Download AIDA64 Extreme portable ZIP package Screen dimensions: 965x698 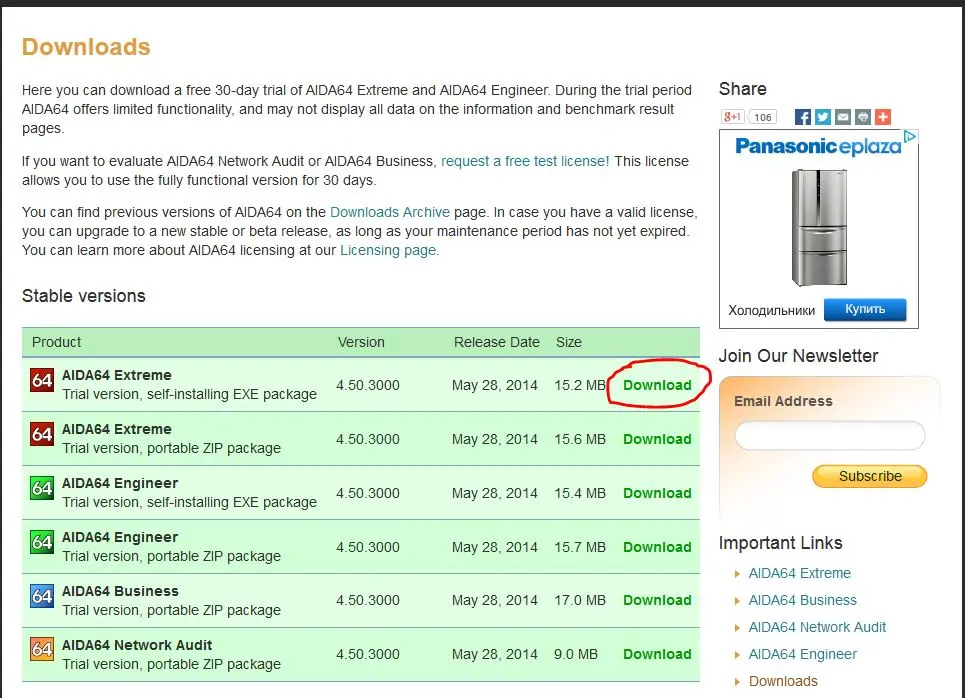coord(657,439)
